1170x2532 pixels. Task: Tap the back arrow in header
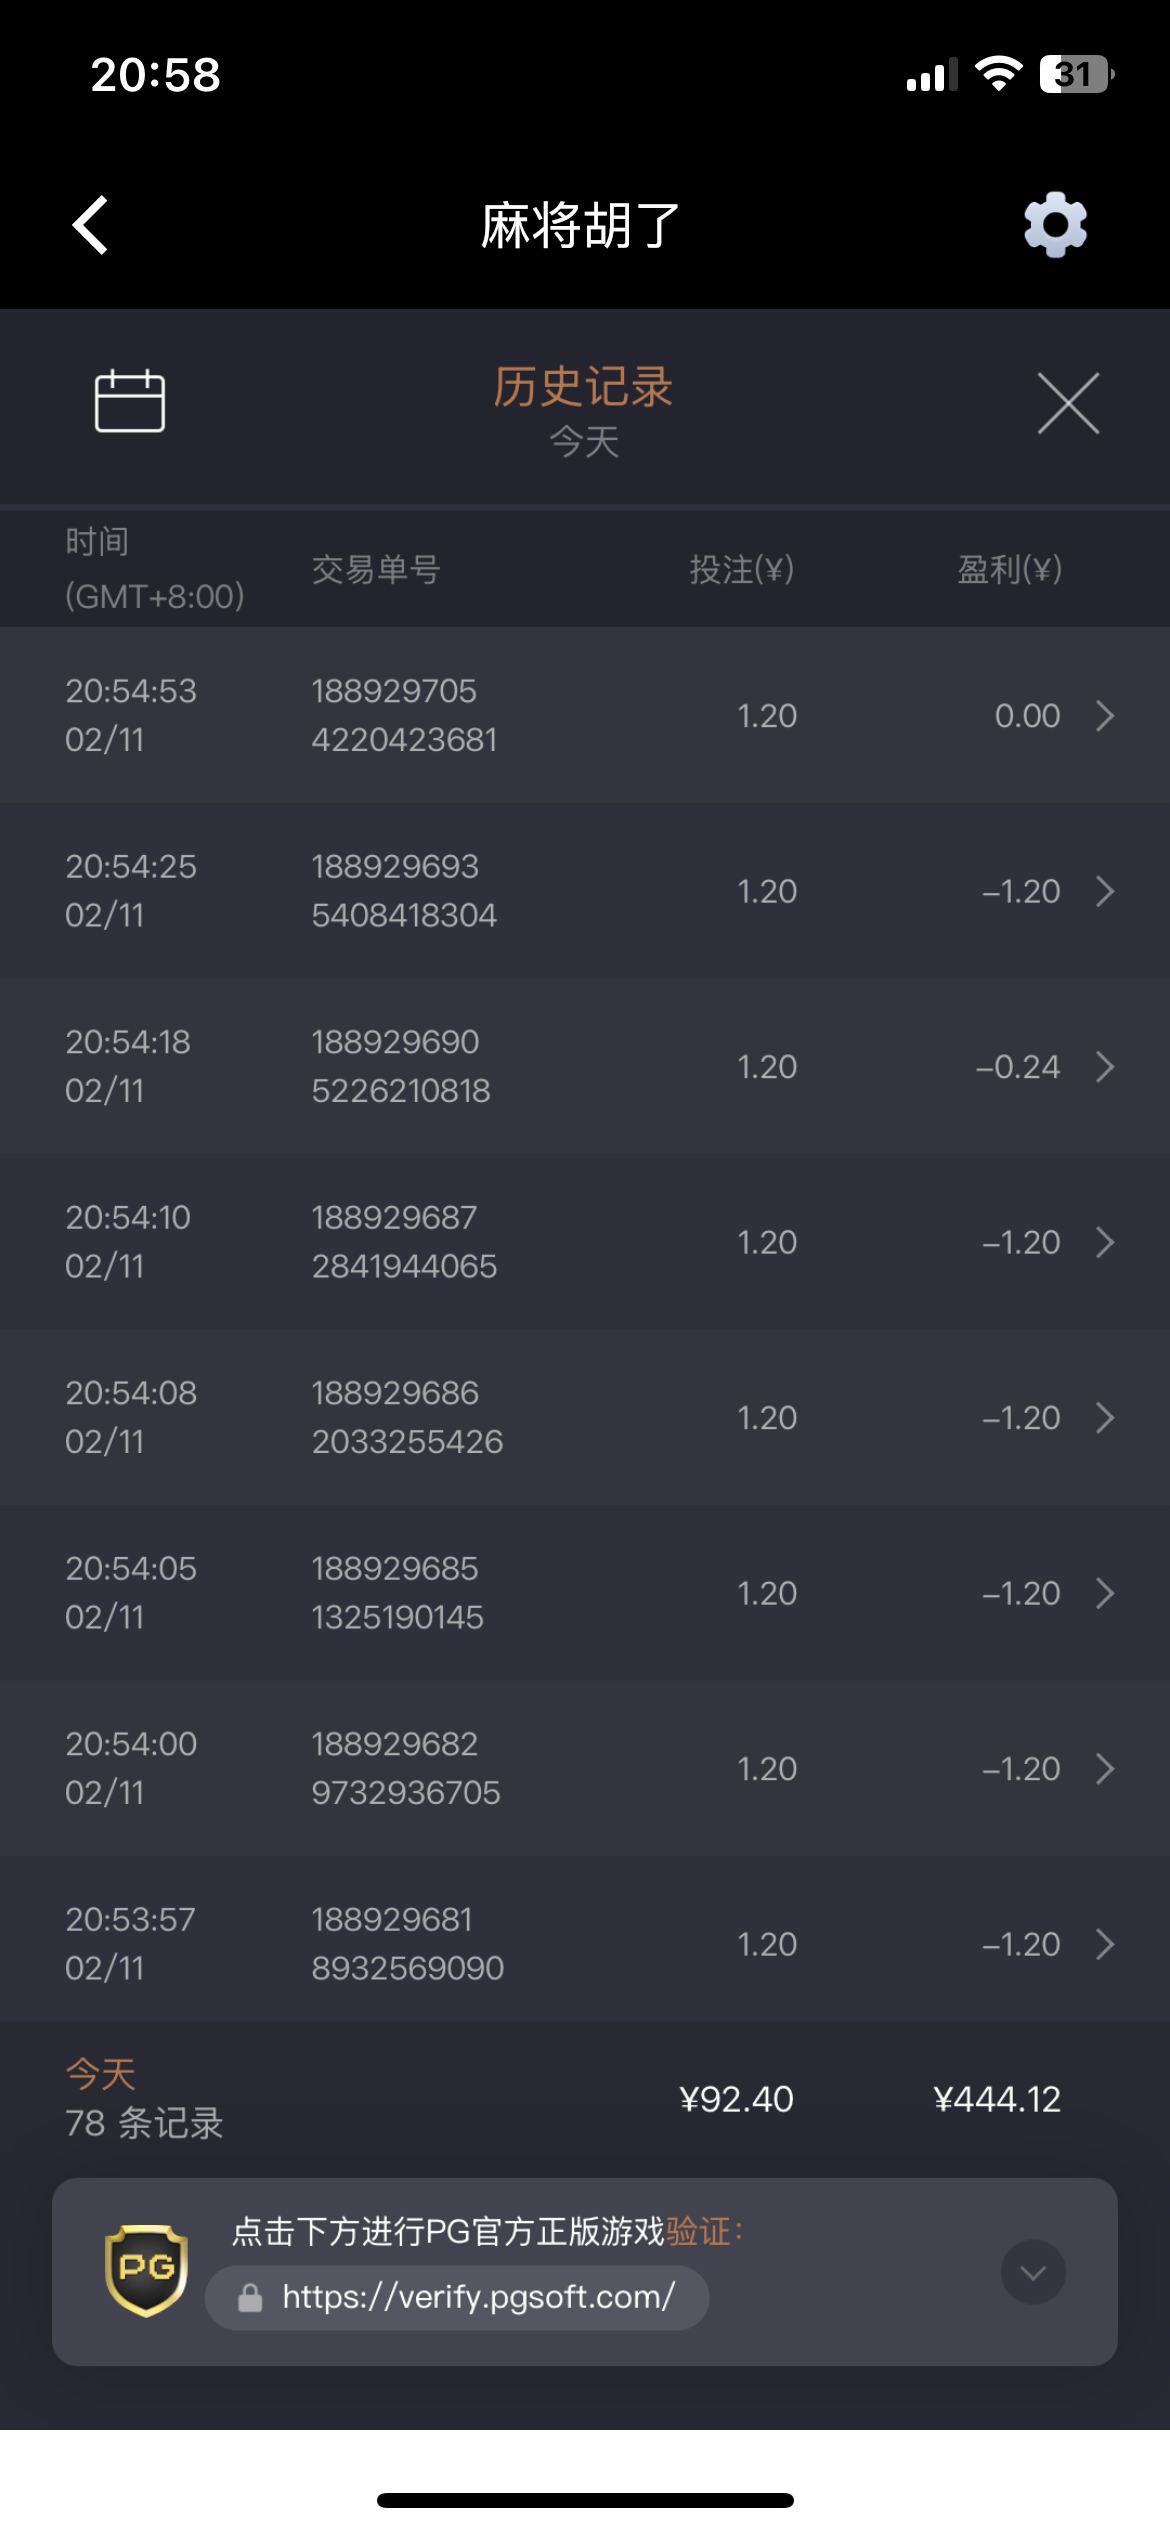[x=90, y=225]
